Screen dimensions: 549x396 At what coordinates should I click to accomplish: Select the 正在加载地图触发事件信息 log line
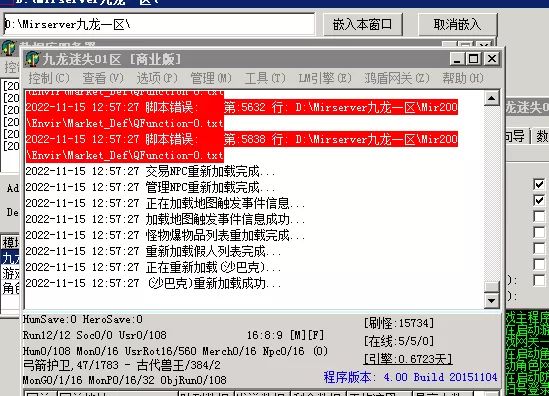[165, 203]
